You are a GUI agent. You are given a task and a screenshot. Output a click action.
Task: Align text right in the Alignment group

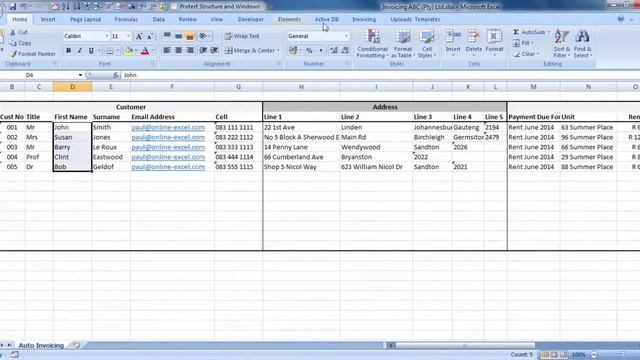click(190, 50)
